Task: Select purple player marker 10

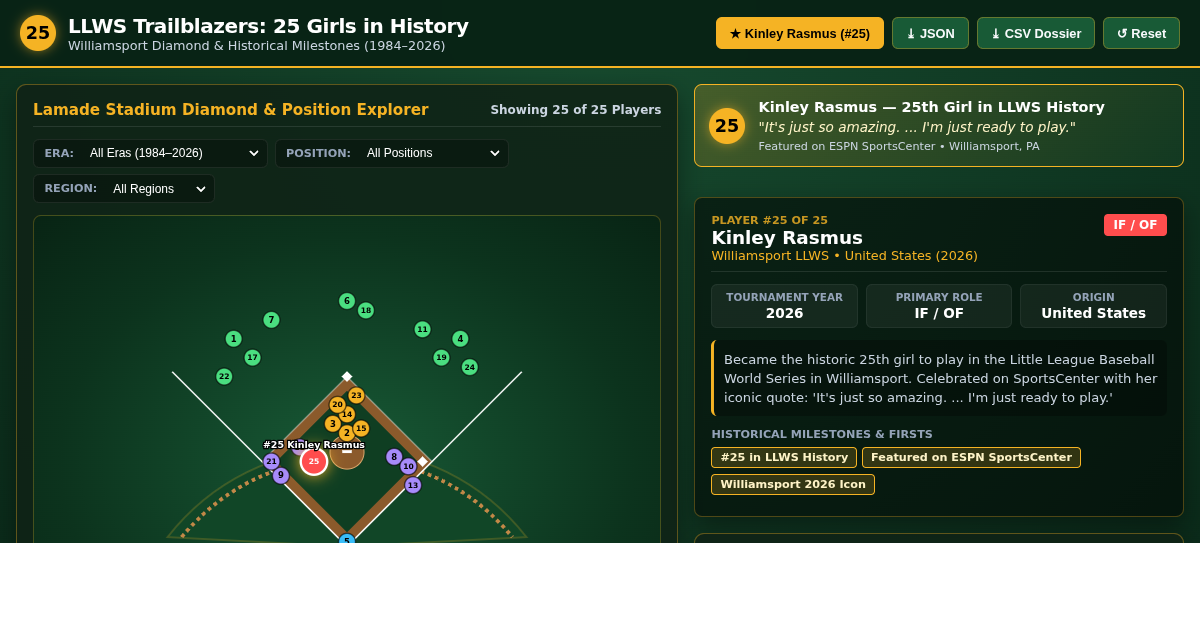Action: click(x=408, y=466)
